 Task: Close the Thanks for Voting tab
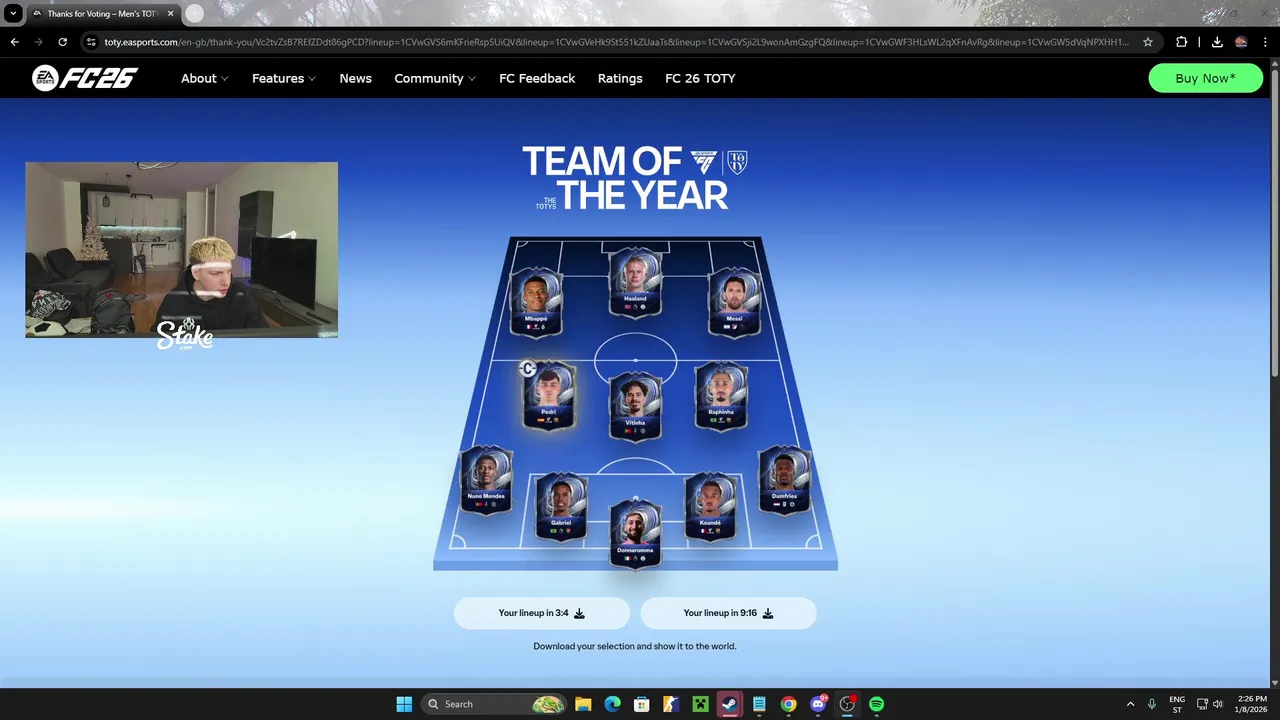click(169, 14)
